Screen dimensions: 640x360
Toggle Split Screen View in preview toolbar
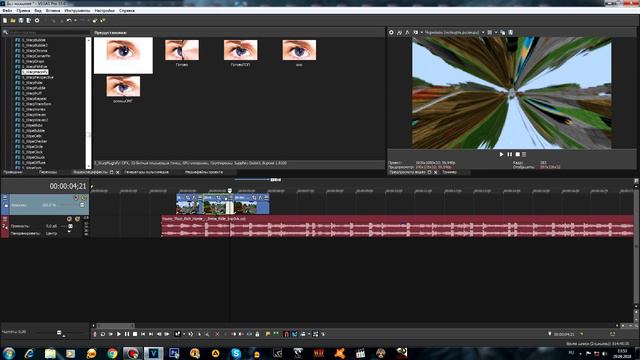[x=416, y=32]
